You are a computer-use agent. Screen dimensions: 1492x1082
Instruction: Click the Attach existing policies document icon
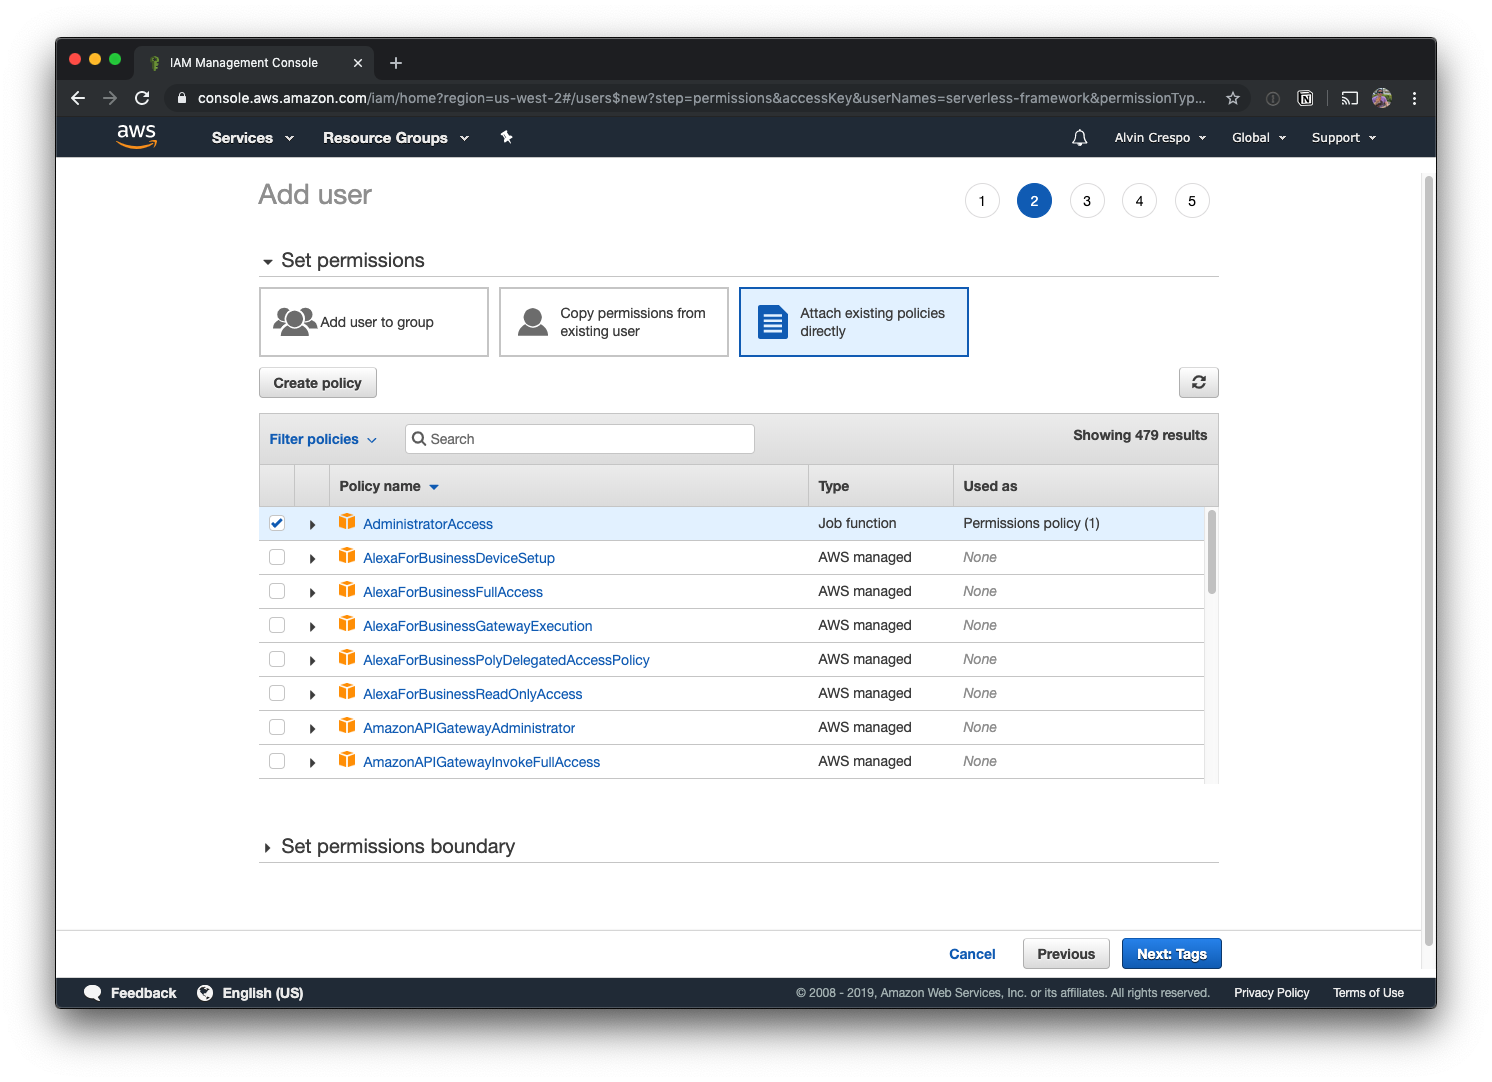(x=772, y=322)
